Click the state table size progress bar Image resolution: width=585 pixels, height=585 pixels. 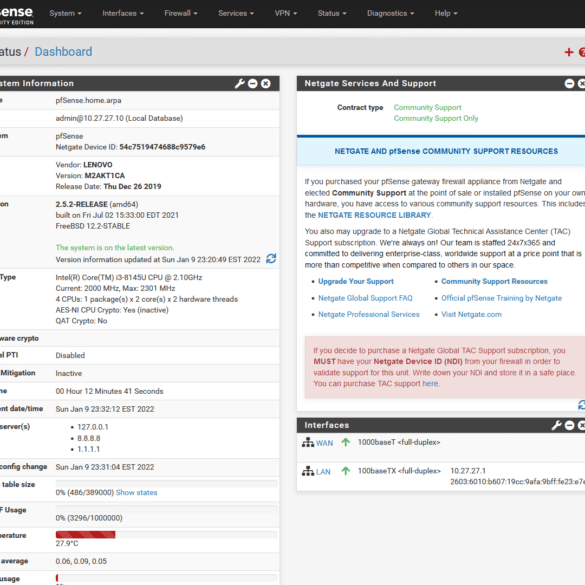tap(166, 484)
